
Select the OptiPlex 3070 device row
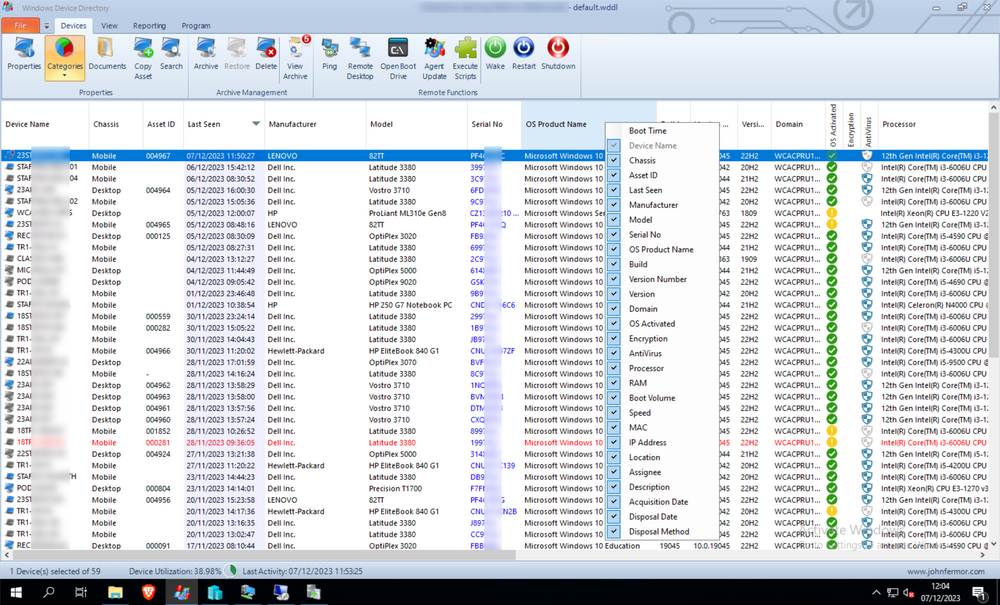pyautogui.click(x=494, y=362)
